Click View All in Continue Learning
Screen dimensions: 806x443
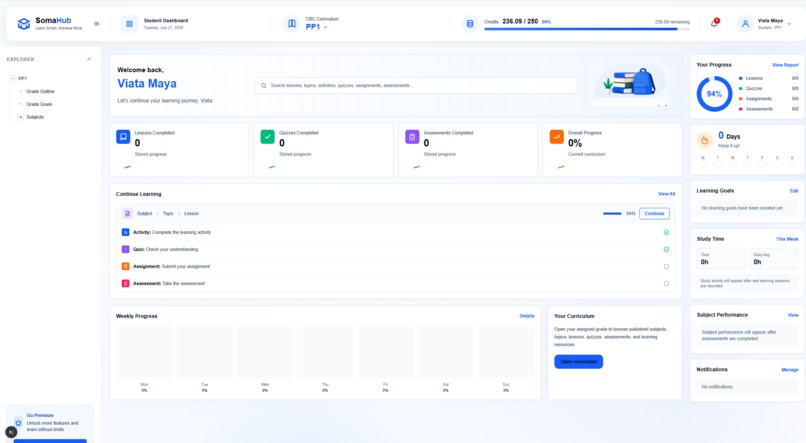coord(666,194)
